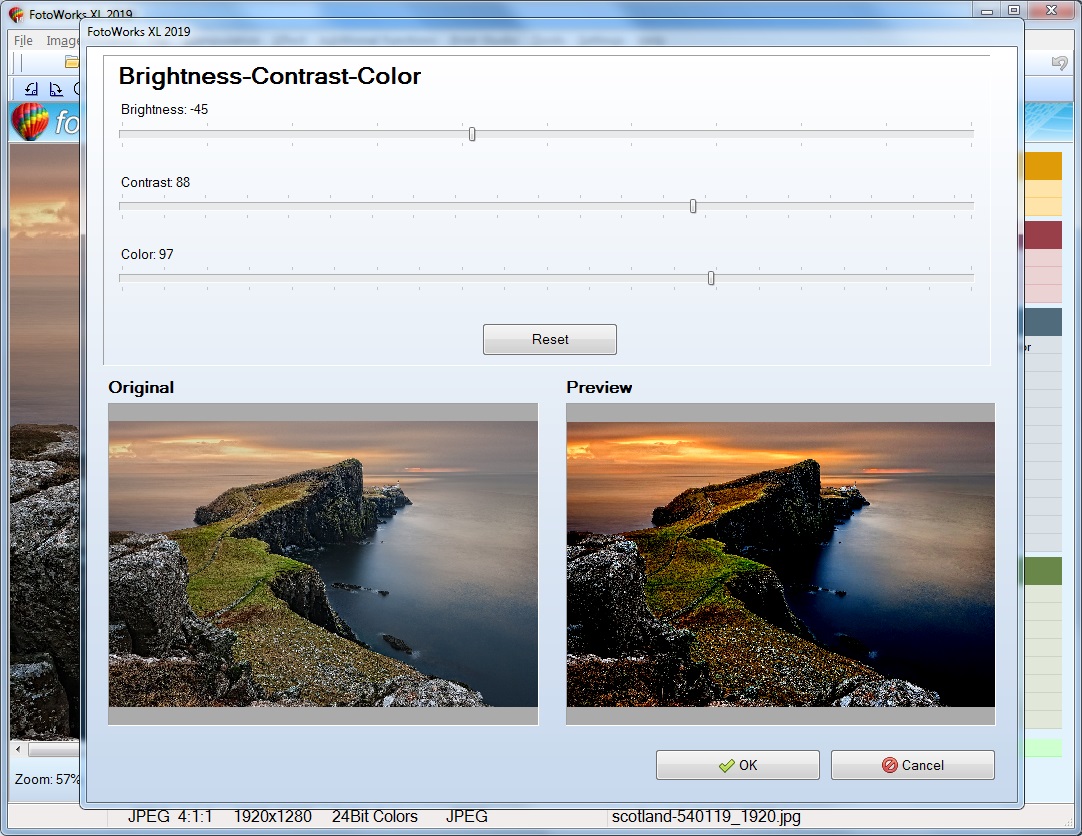
Task: Dismiss the dialog with Cancel
Action: [912, 765]
